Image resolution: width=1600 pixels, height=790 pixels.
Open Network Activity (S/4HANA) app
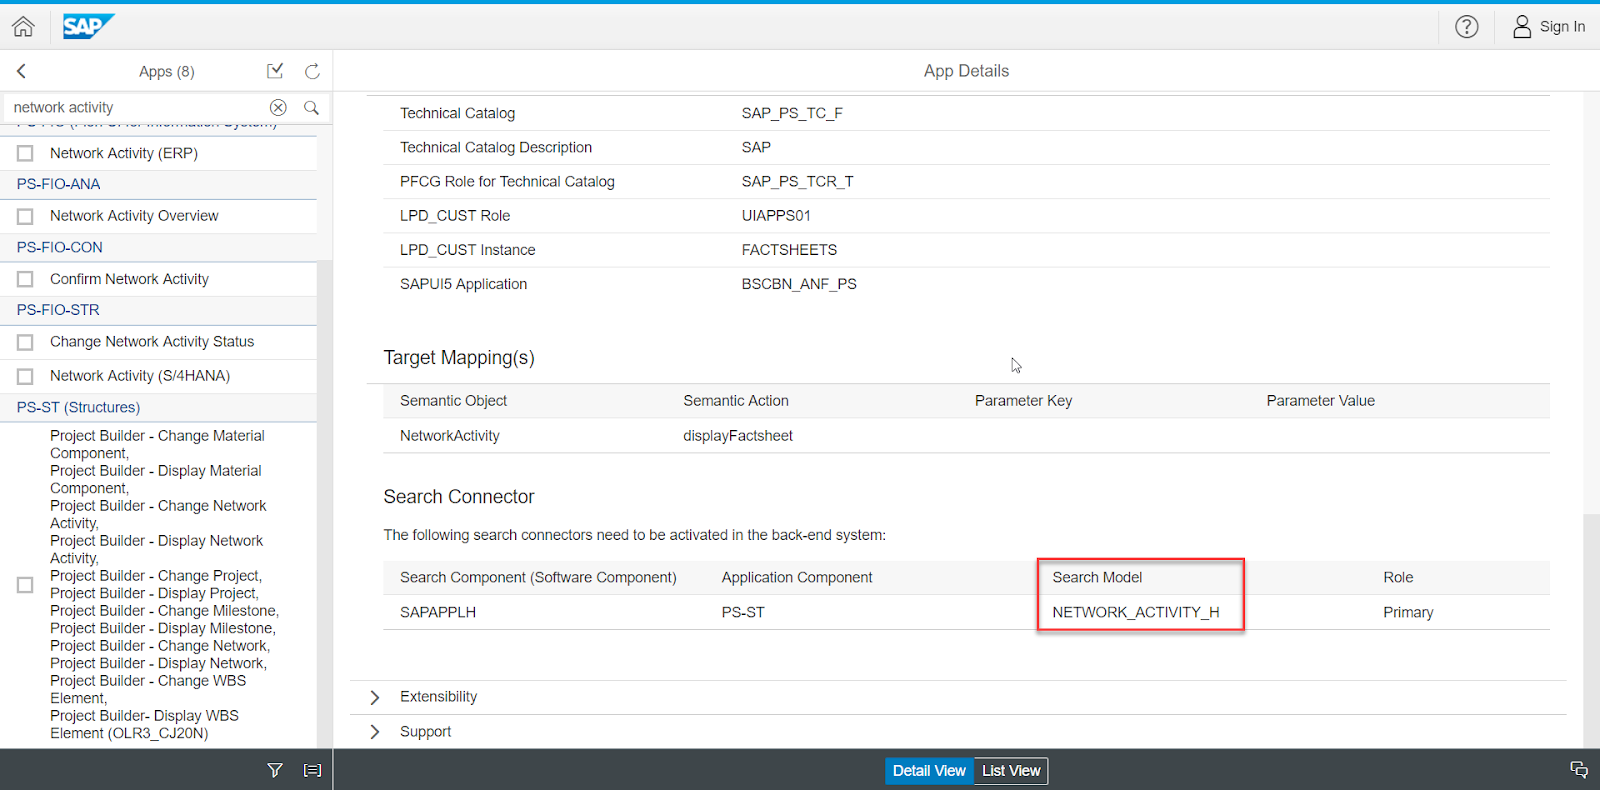[x=140, y=376]
